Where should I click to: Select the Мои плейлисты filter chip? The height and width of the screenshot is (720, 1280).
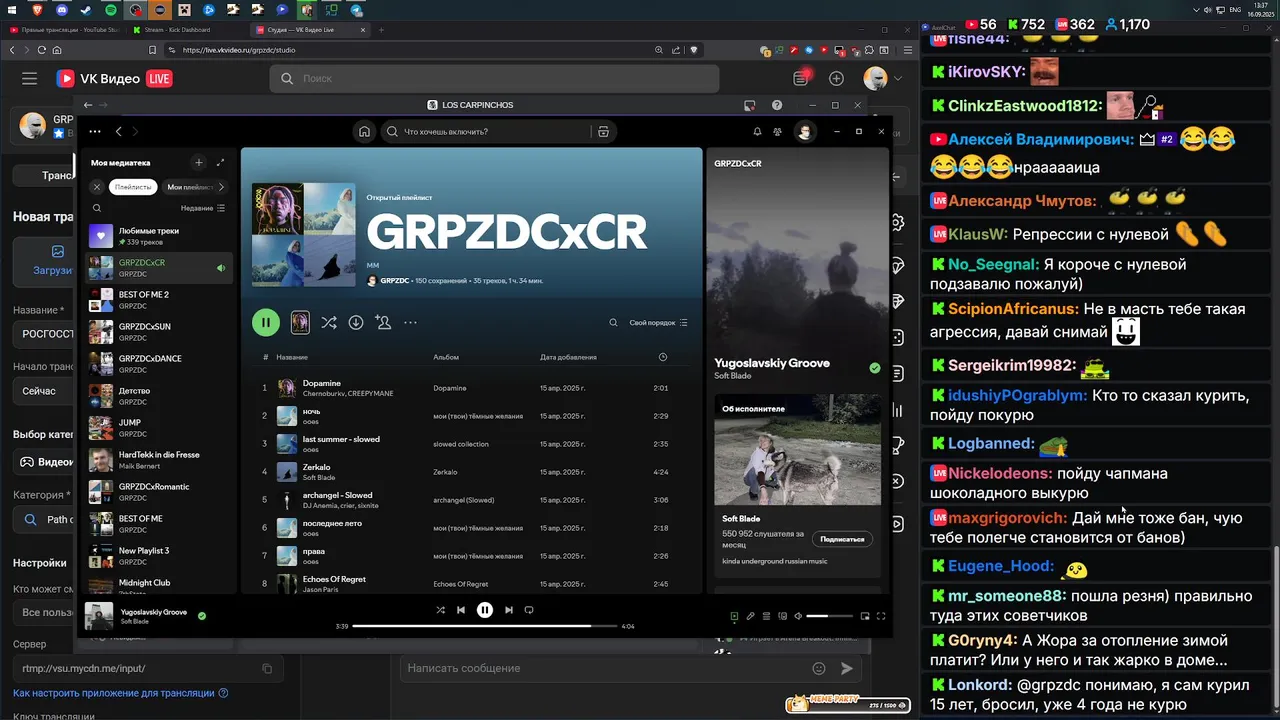click(189, 187)
